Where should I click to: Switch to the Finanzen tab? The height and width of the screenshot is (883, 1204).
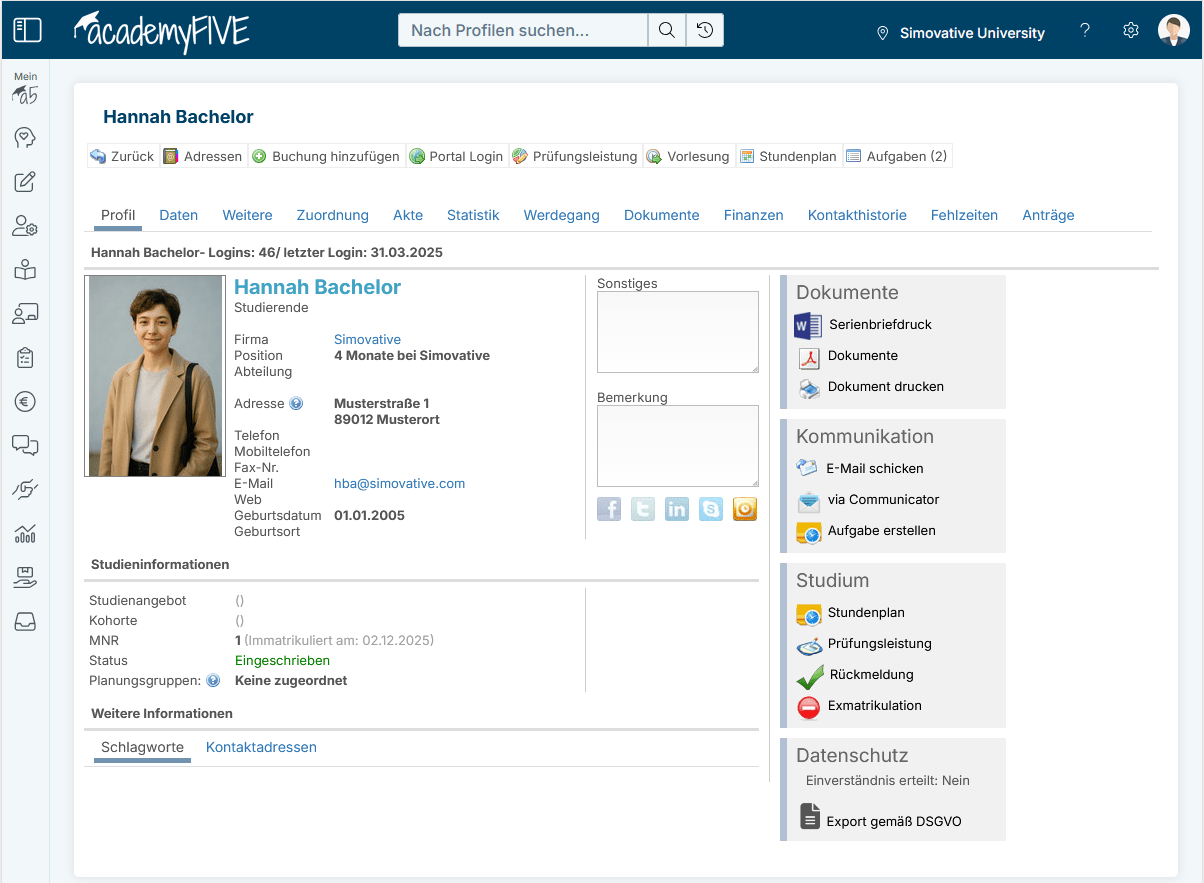(753, 215)
